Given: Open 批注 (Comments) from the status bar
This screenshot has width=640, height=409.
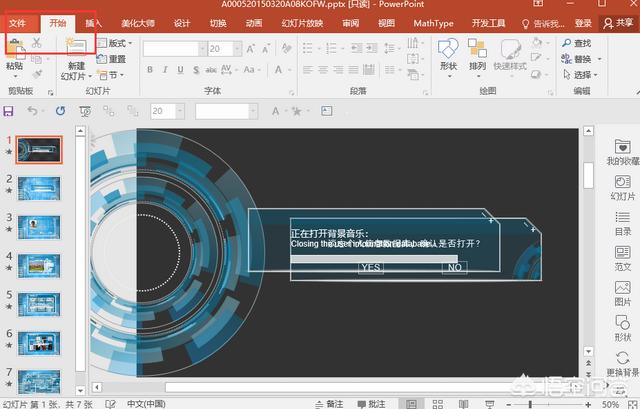Looking at the screenshot, I should (x=371, y=404).
